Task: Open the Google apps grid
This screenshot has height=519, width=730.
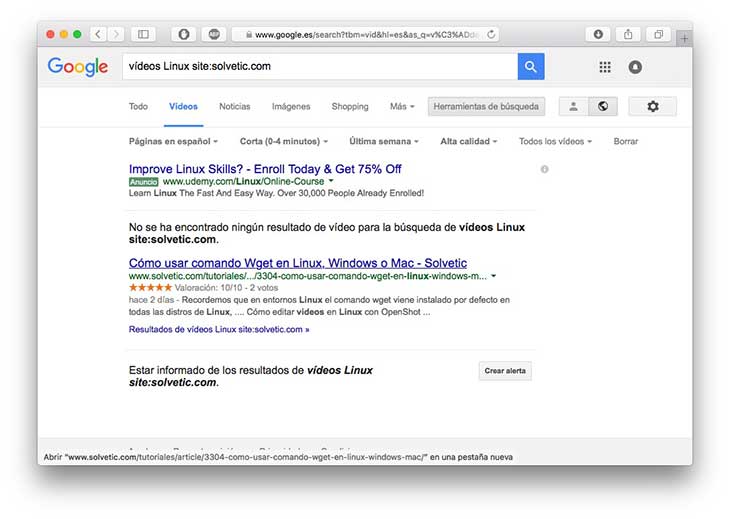Action: (x=605, y=67)
